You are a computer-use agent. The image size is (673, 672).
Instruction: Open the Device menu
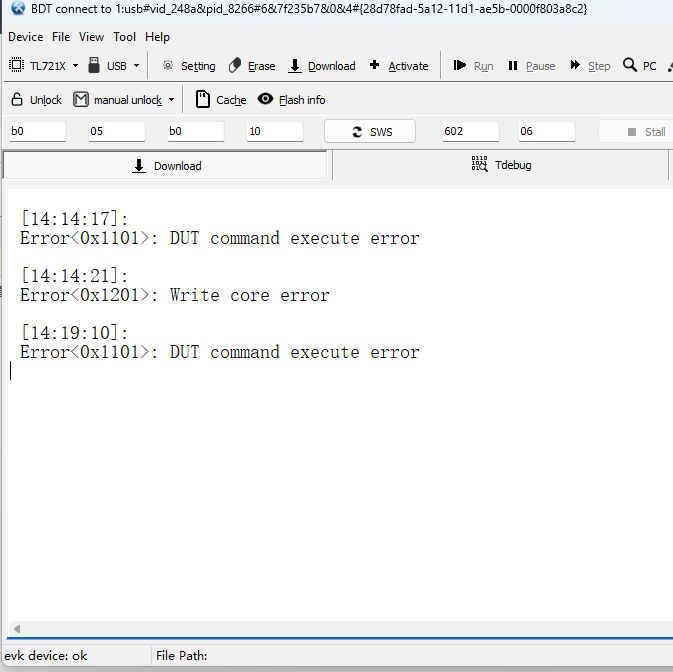25,37
